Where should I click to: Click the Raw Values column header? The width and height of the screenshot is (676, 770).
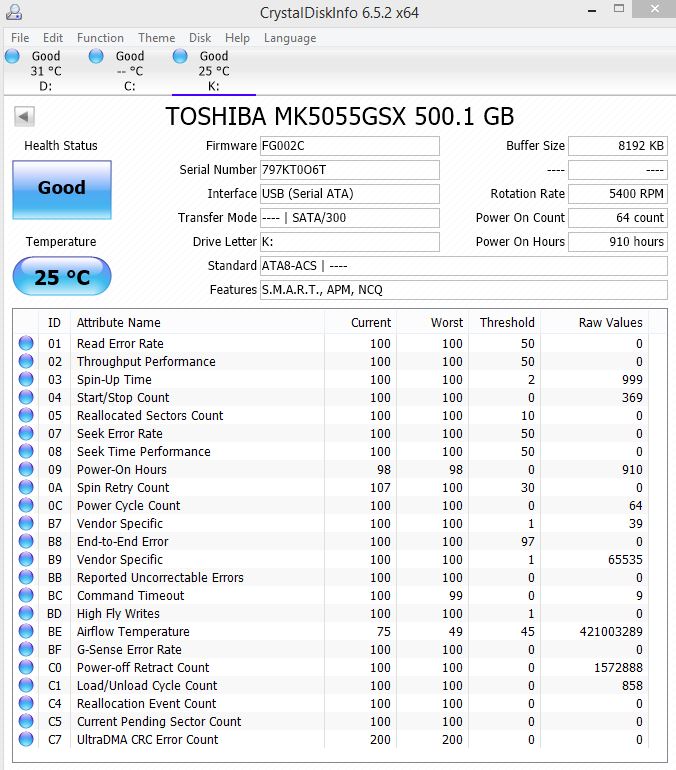pyautogui.click(x=594, y=323)
